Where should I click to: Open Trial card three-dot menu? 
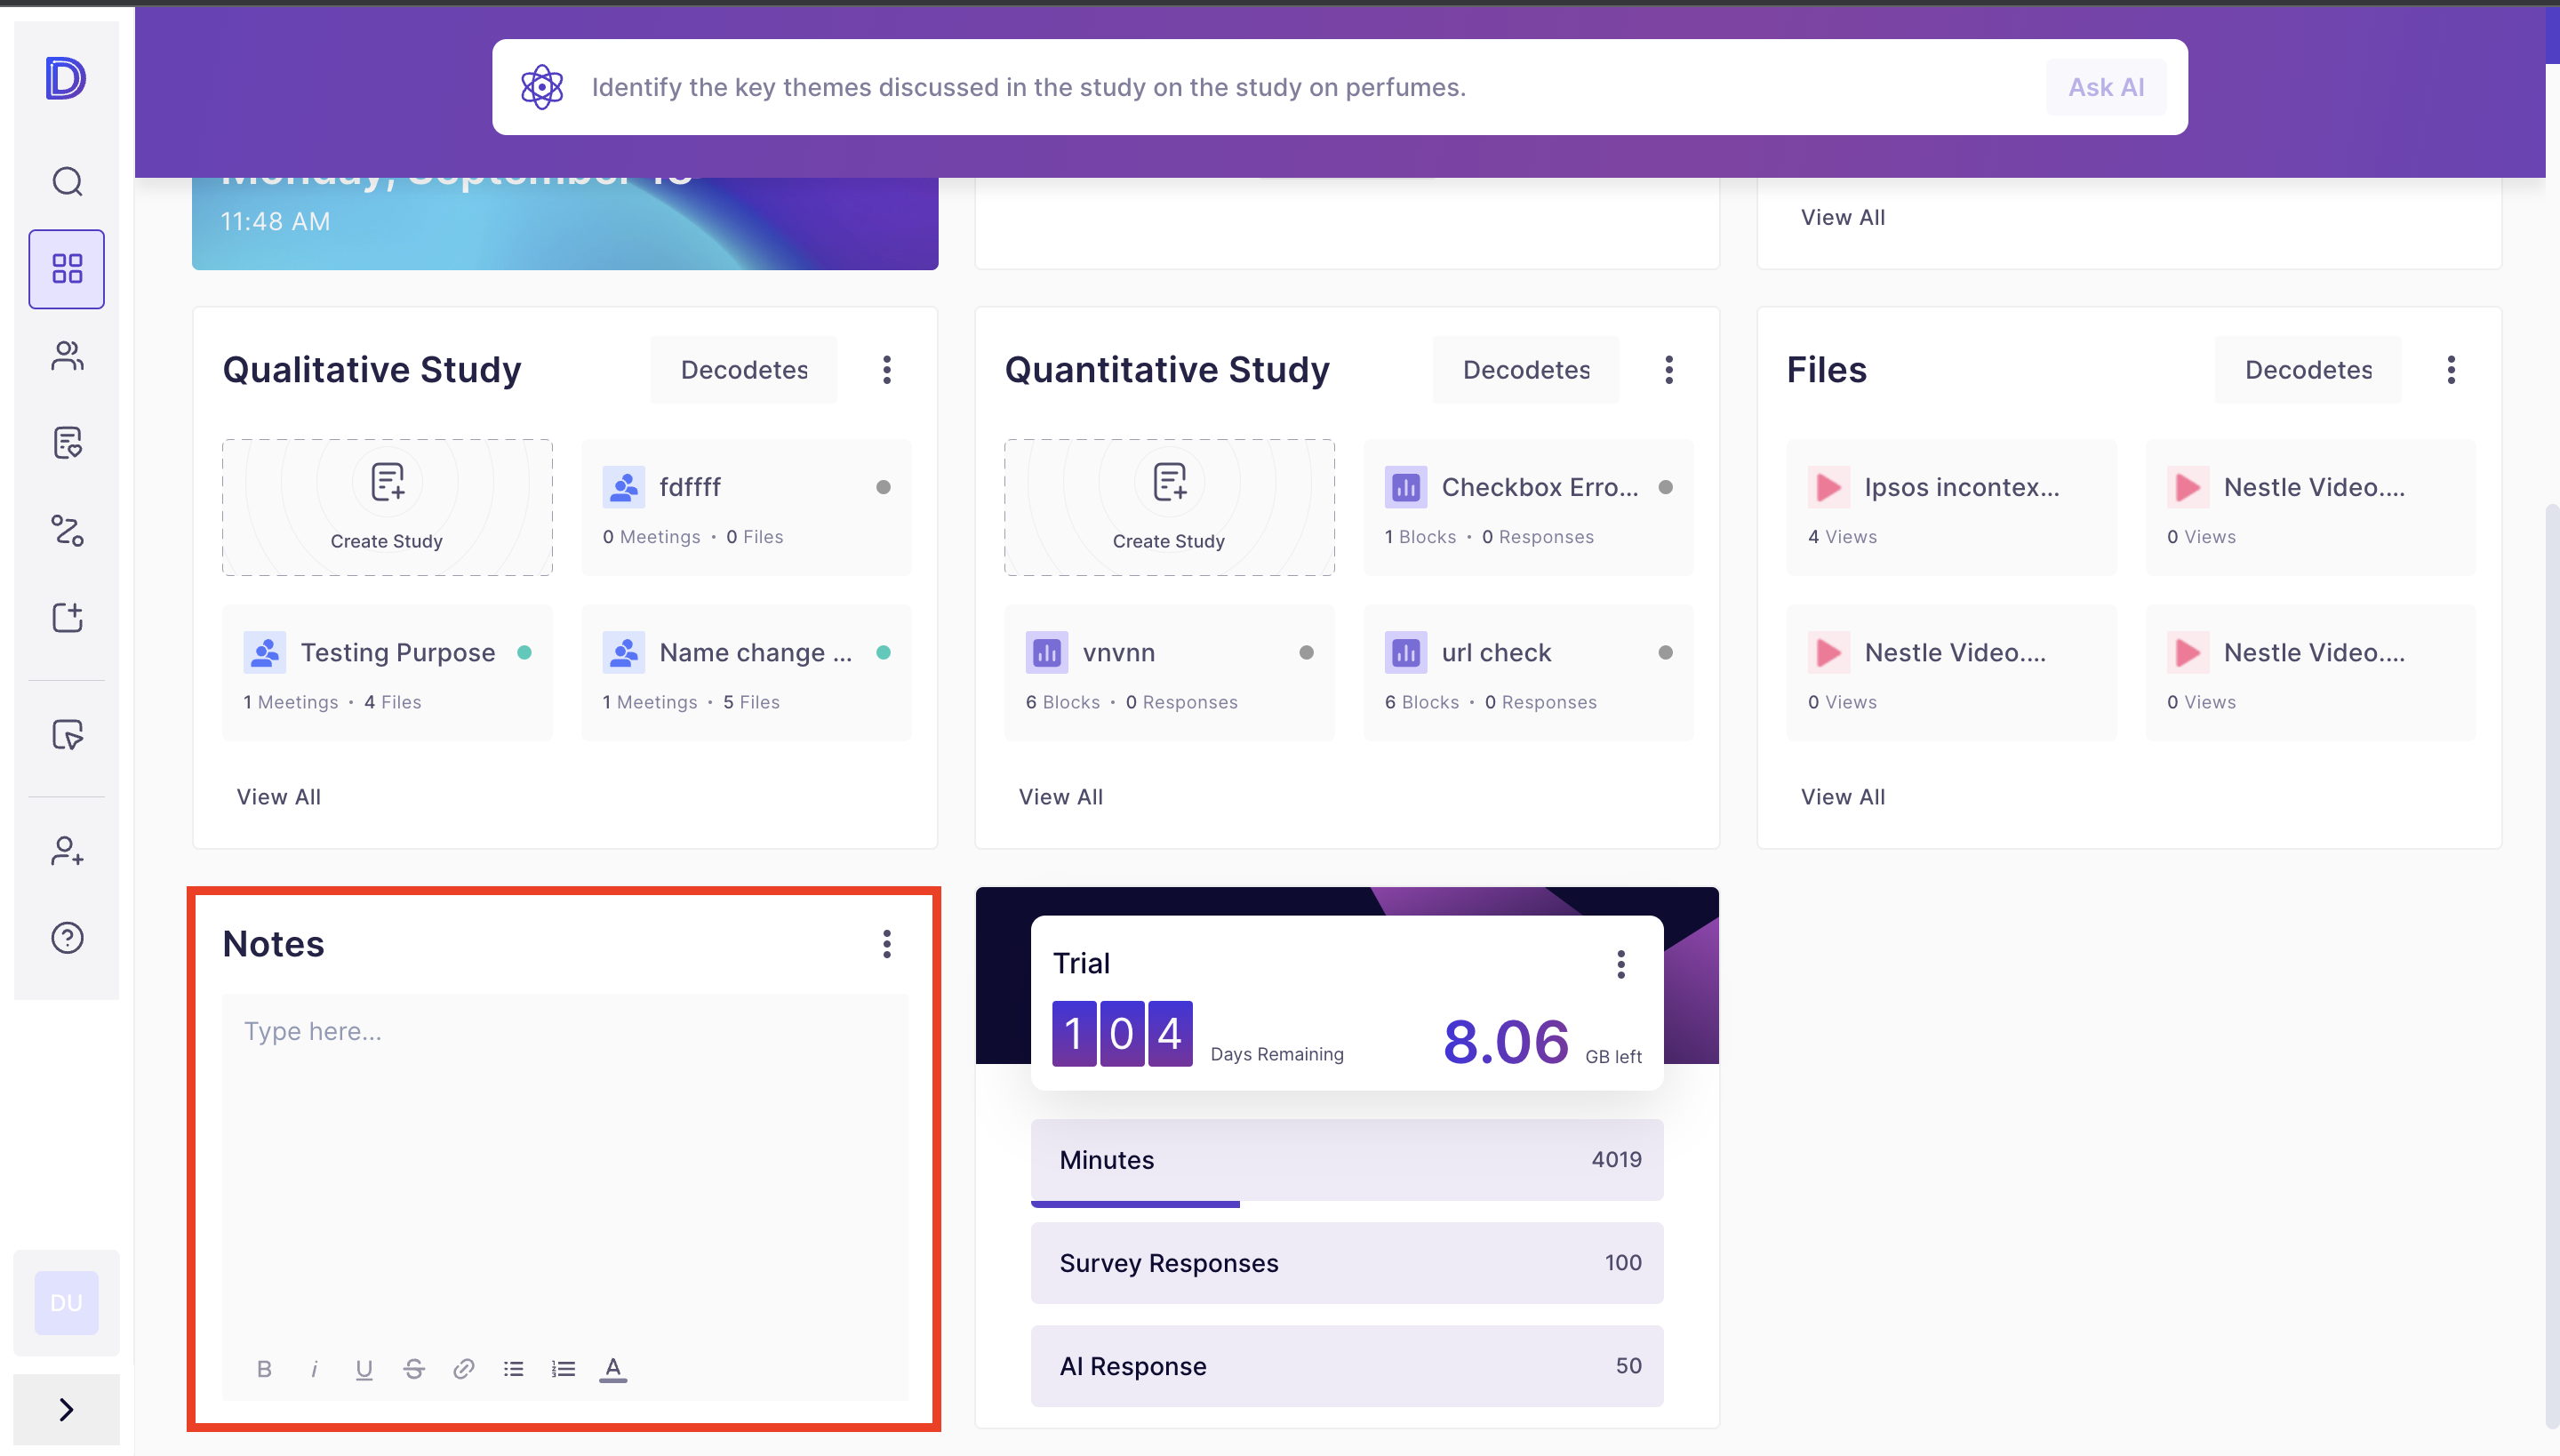pyautogui.click(x=1621, y=964)
